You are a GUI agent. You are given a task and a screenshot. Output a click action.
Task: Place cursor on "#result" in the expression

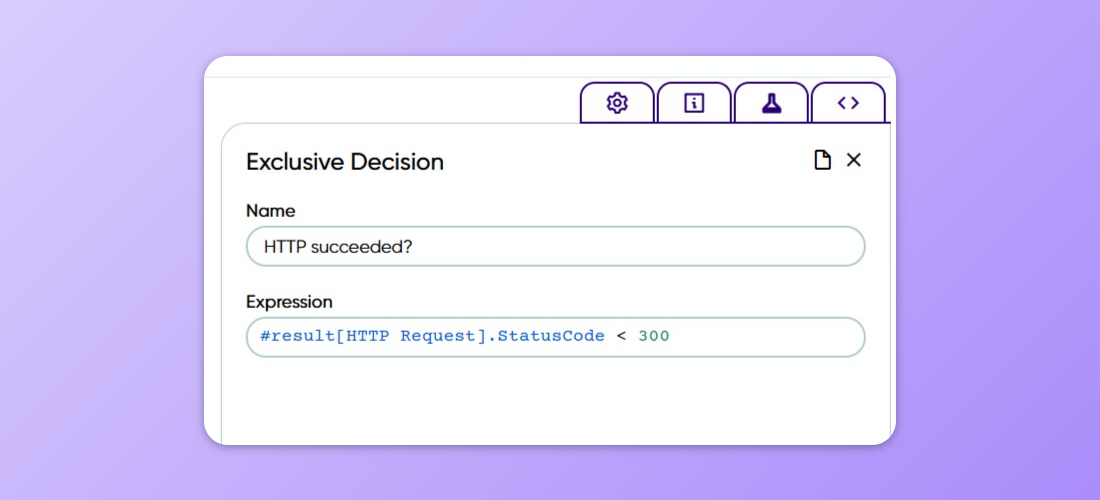297,336
